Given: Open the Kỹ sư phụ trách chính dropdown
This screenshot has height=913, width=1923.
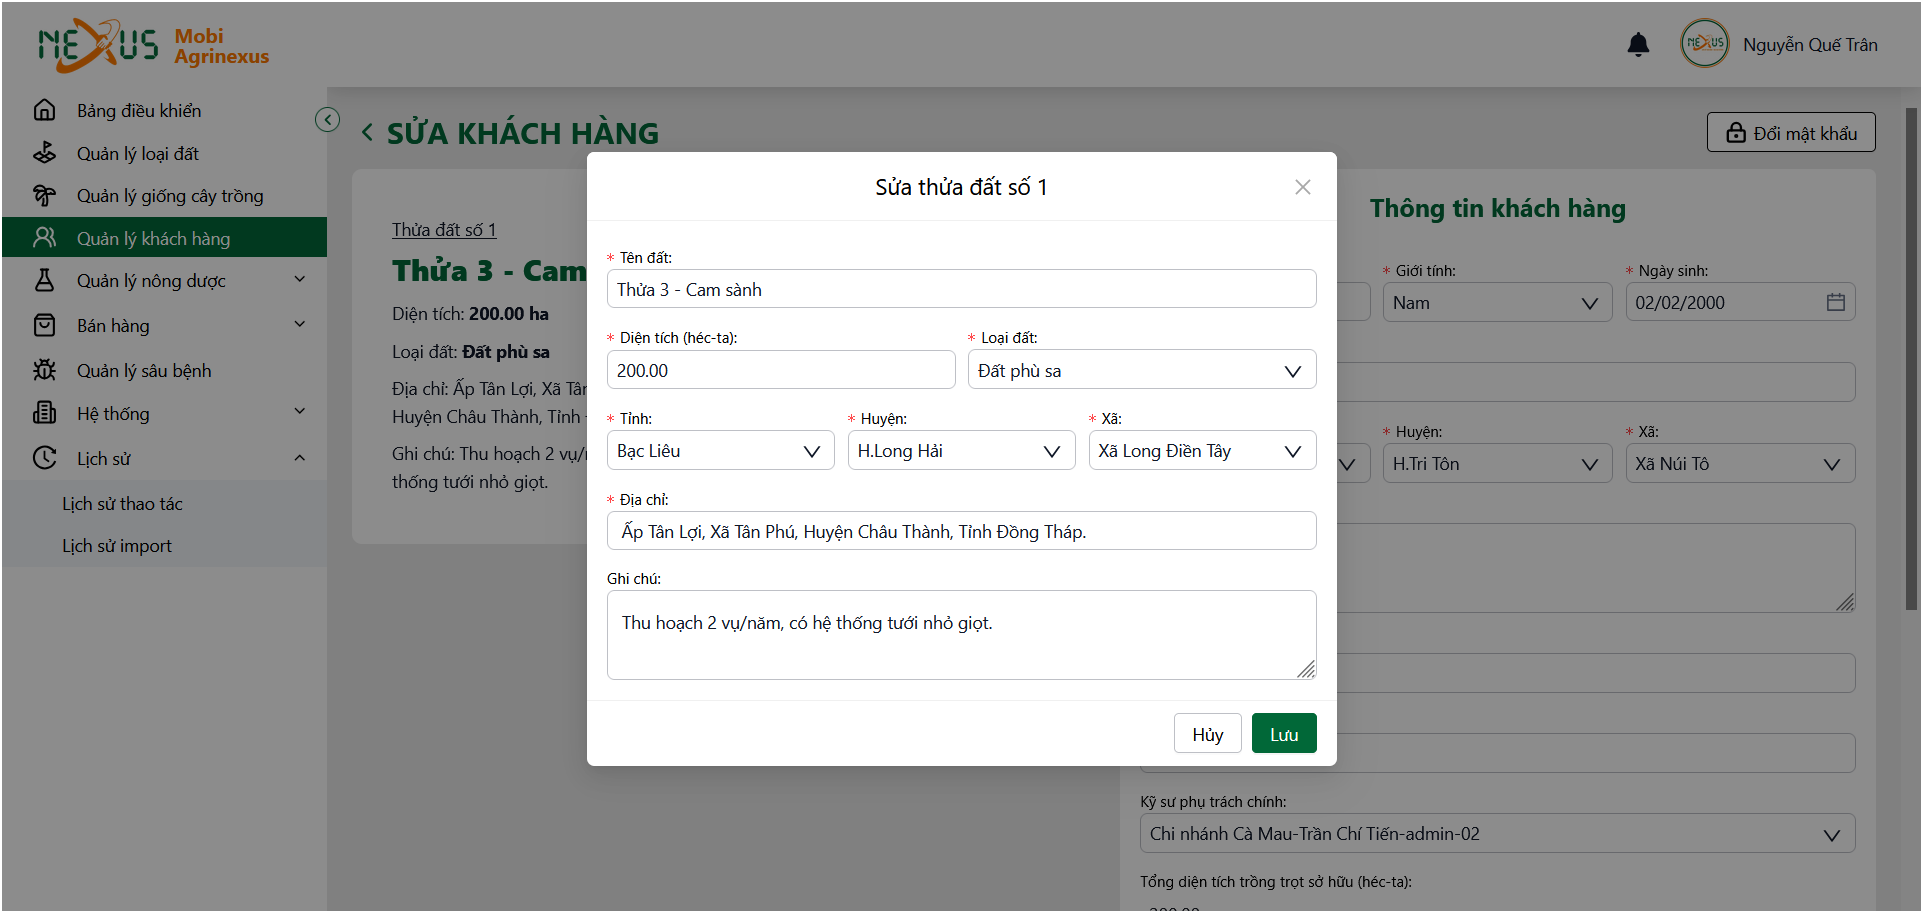Looking at the screenshot, I should coord(1497,834).
